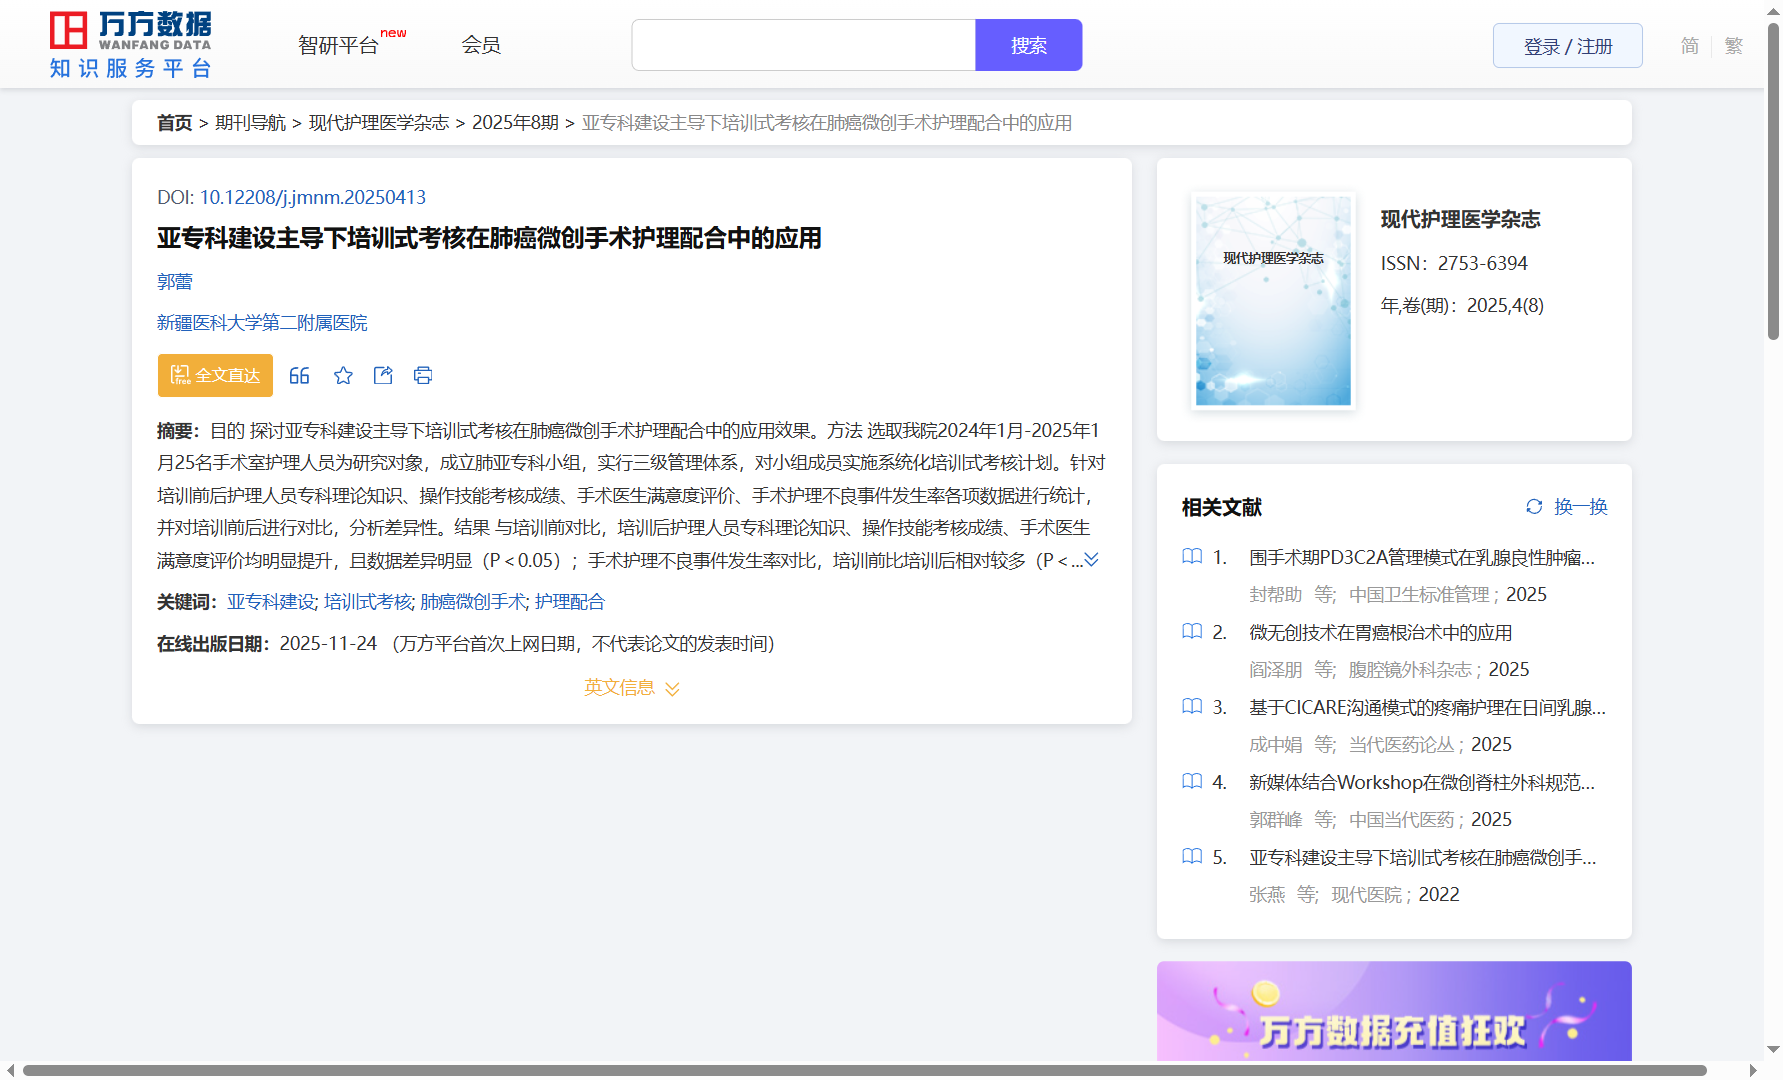This screenshot has width=1783, height=1080.
Task: Click the print icon
Action: [x=423, y=375]
